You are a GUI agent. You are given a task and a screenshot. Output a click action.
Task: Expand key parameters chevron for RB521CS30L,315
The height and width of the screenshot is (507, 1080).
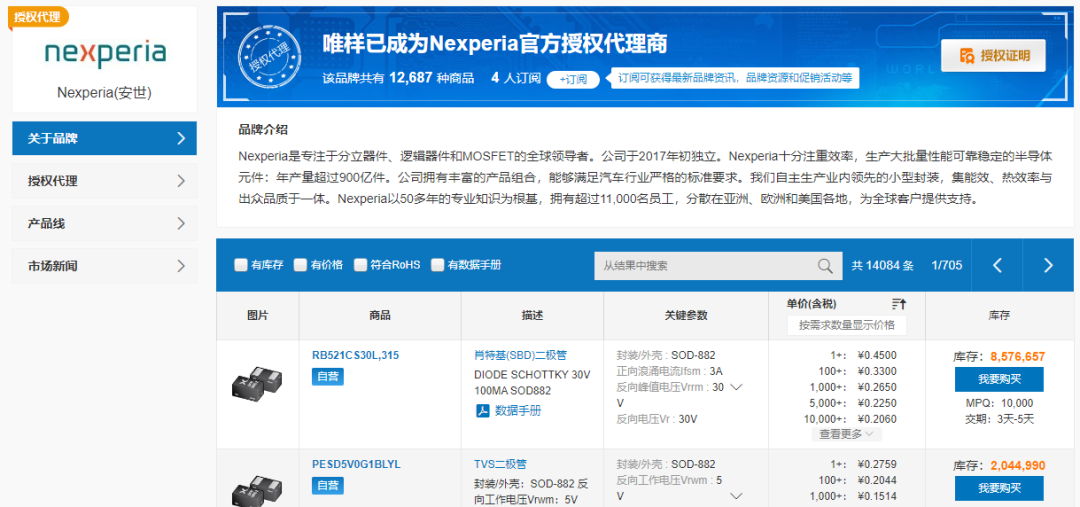pyautogui.click(x=736, y=387)
